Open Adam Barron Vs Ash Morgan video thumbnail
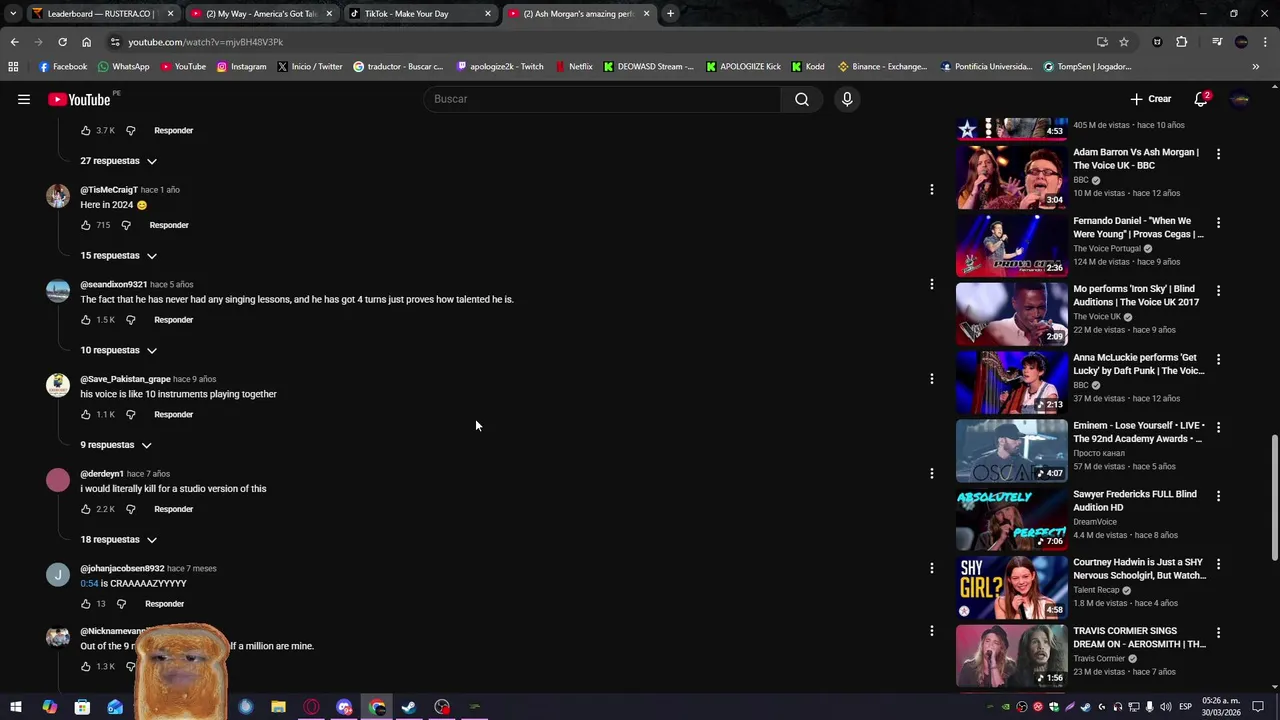 click(x=1011, y=177)
